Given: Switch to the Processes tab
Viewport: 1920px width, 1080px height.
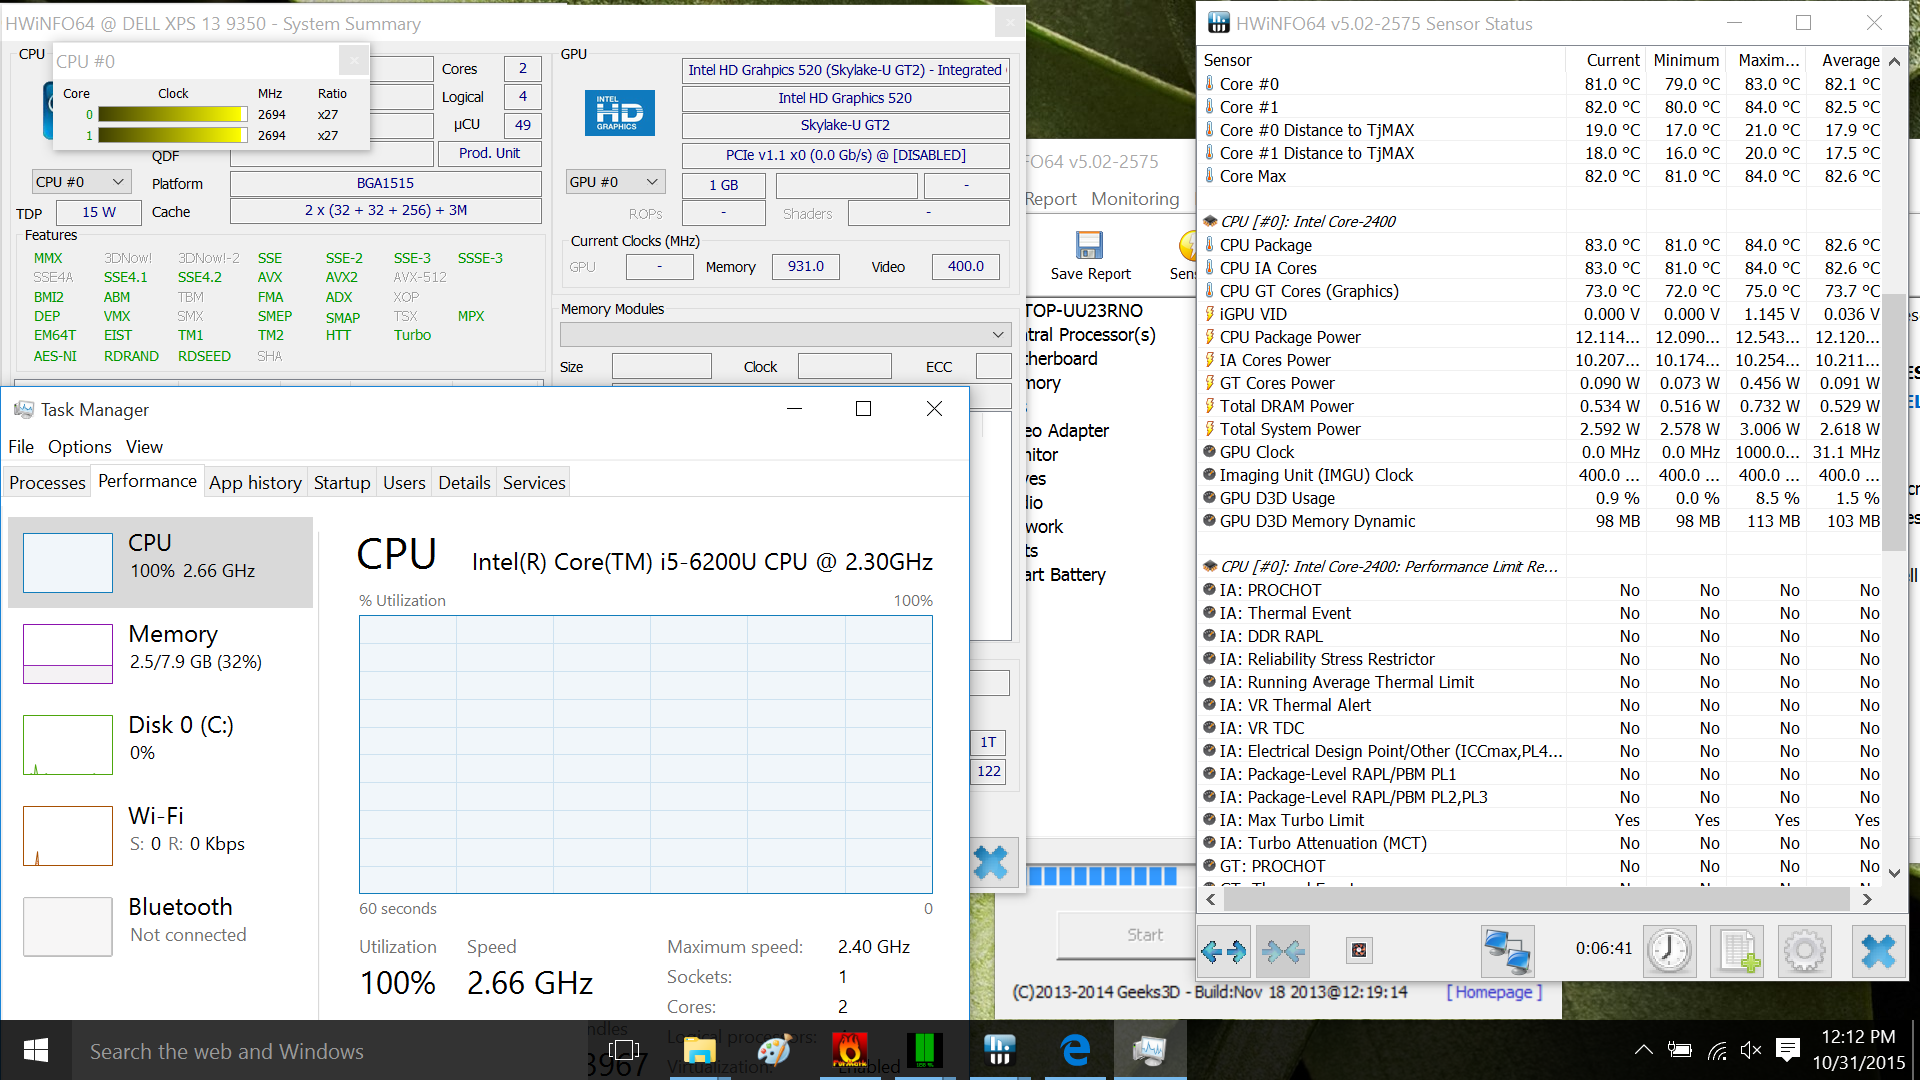Looking at the screenshot, I should [x=47, y=483].
